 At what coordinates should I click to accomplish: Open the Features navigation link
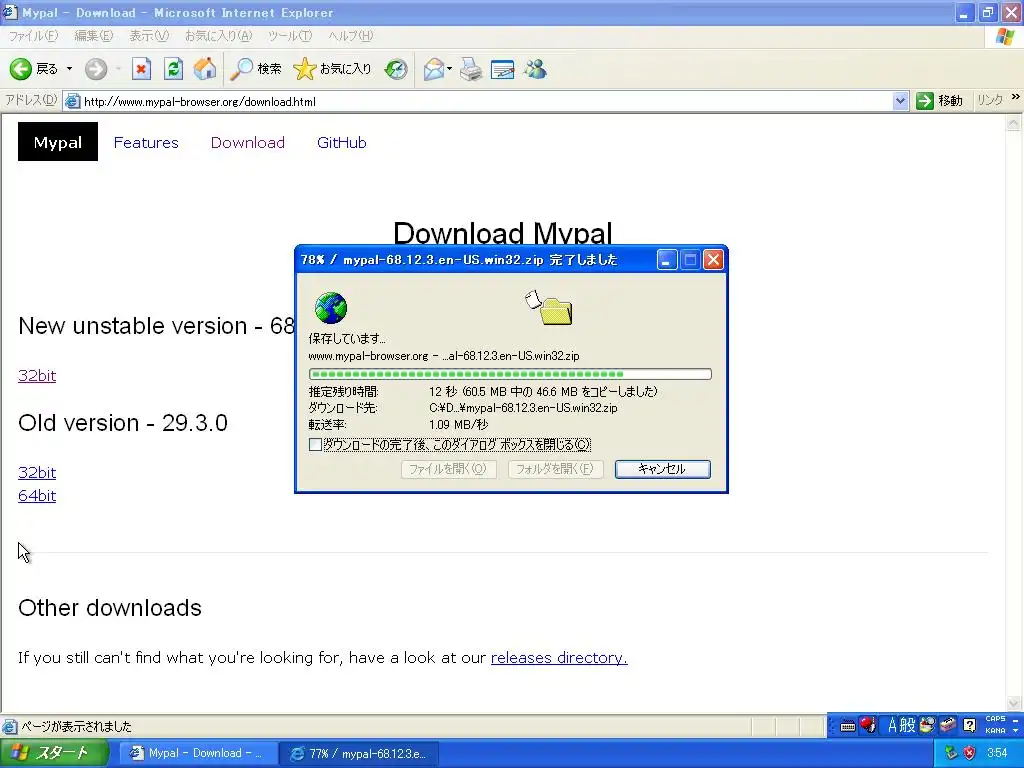point(146,142)
